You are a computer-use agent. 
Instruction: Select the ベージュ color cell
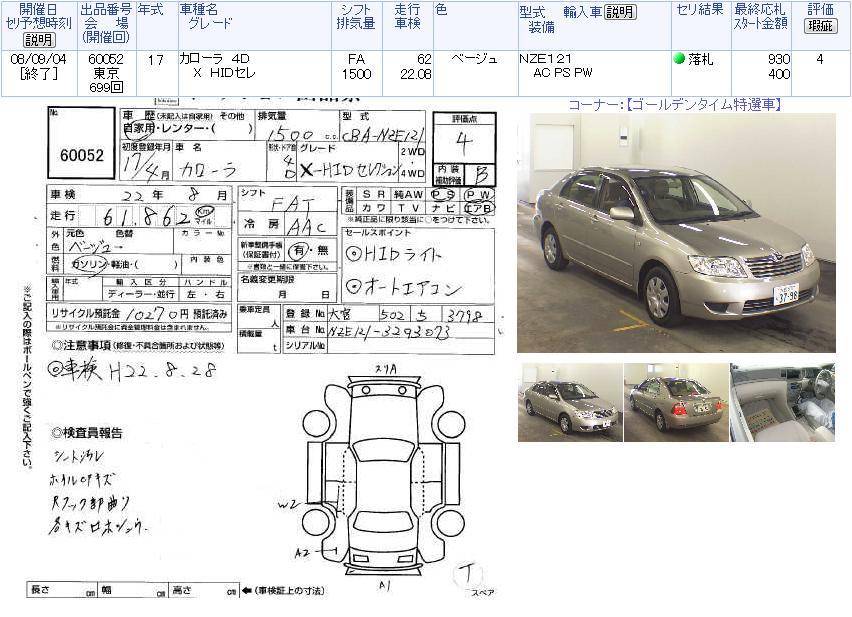(x=474, y=59)
